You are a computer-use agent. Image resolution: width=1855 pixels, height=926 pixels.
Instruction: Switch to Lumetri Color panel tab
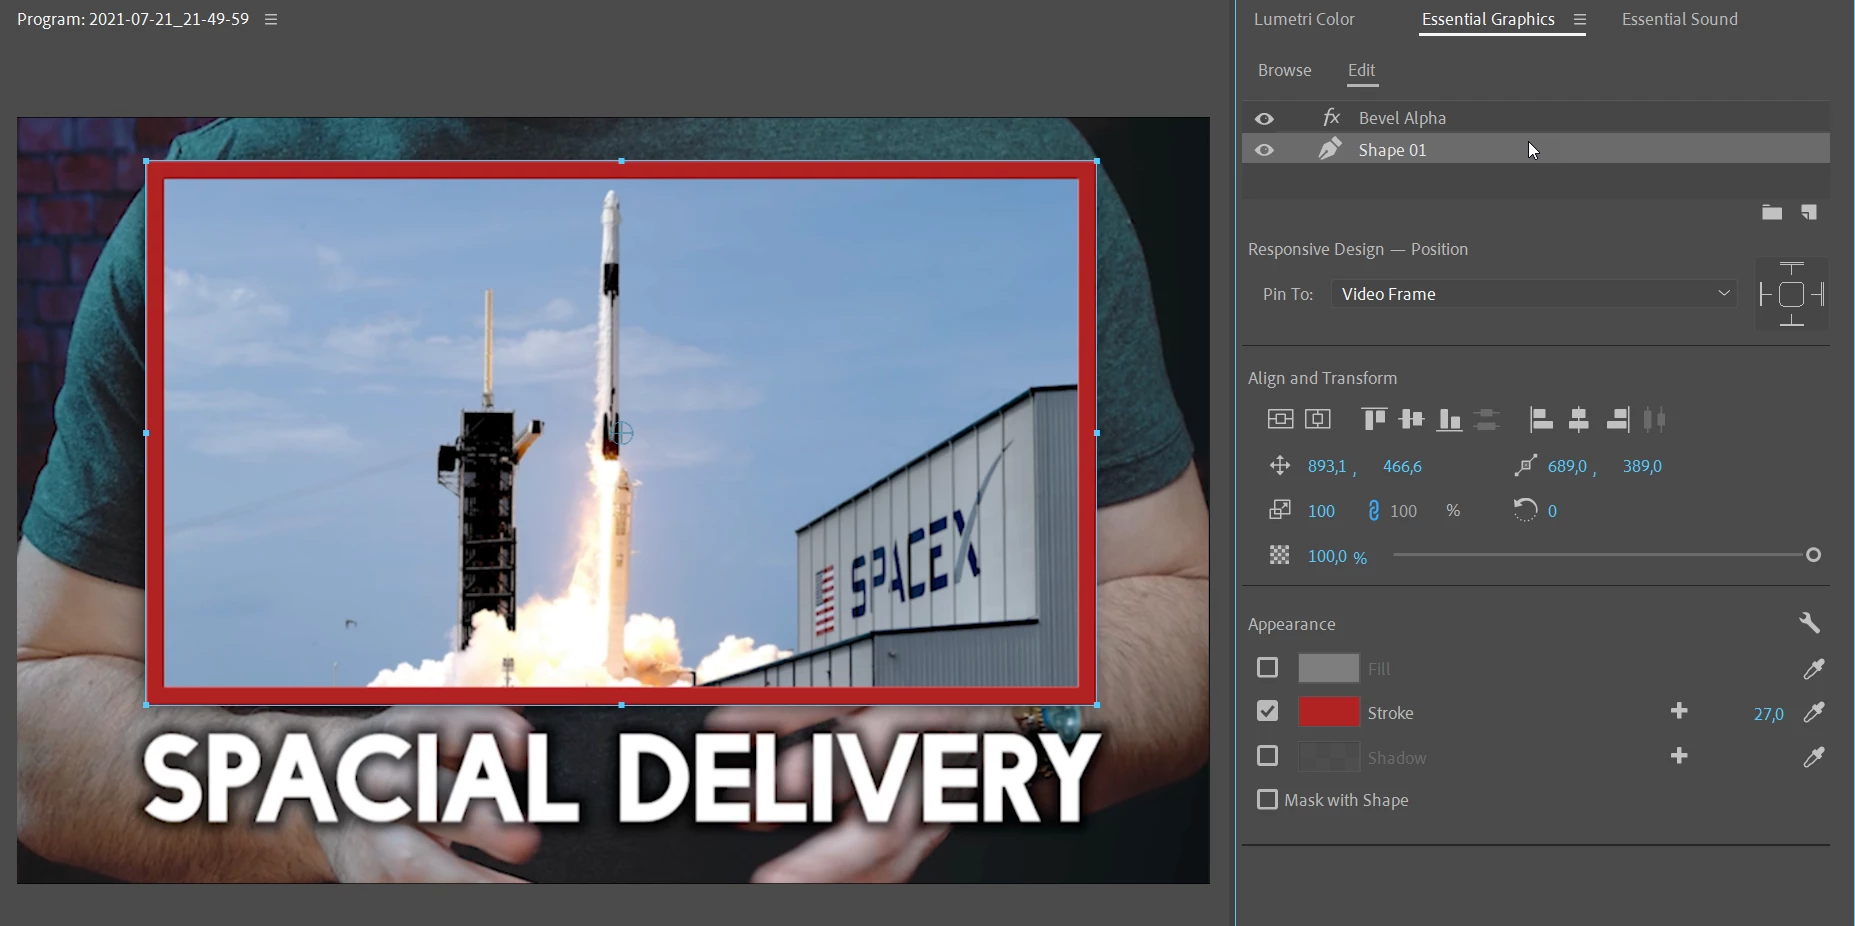pyautogui.click(x=1304, y=19)
